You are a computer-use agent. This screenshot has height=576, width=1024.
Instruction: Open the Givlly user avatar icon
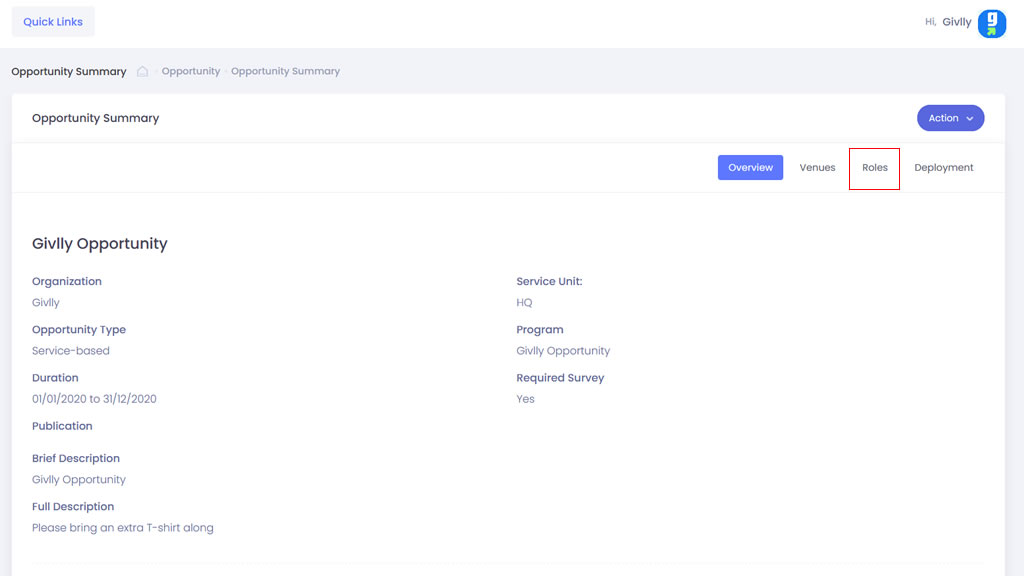(991, 23)
